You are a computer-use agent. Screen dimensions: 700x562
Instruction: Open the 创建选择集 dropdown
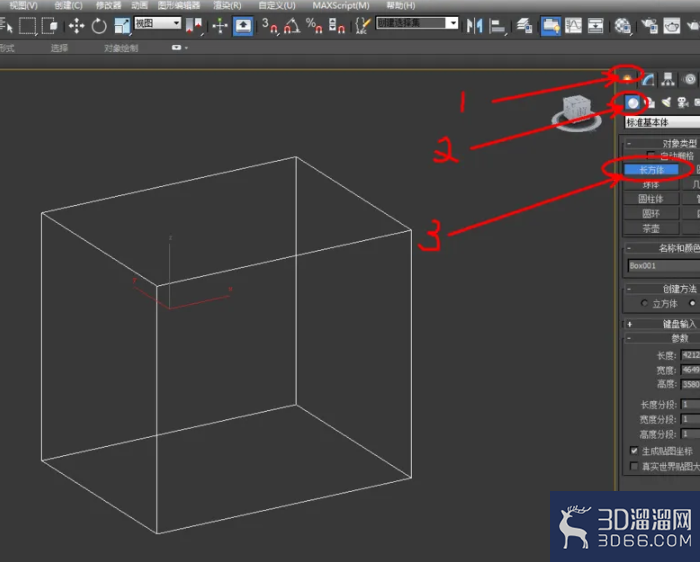tap(417, 23)
